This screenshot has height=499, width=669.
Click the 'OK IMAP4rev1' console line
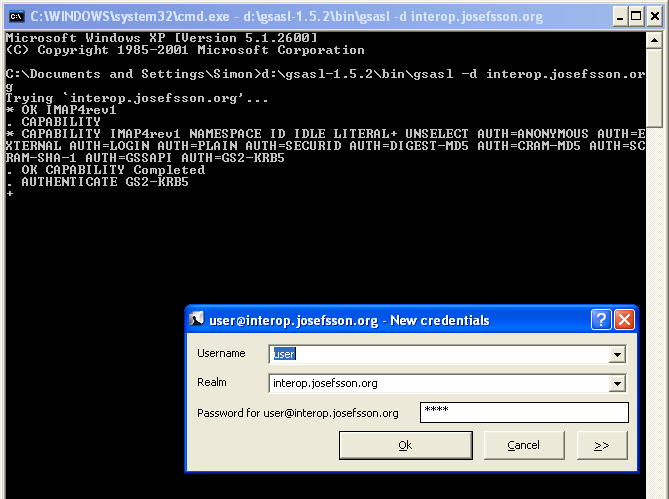61,110
